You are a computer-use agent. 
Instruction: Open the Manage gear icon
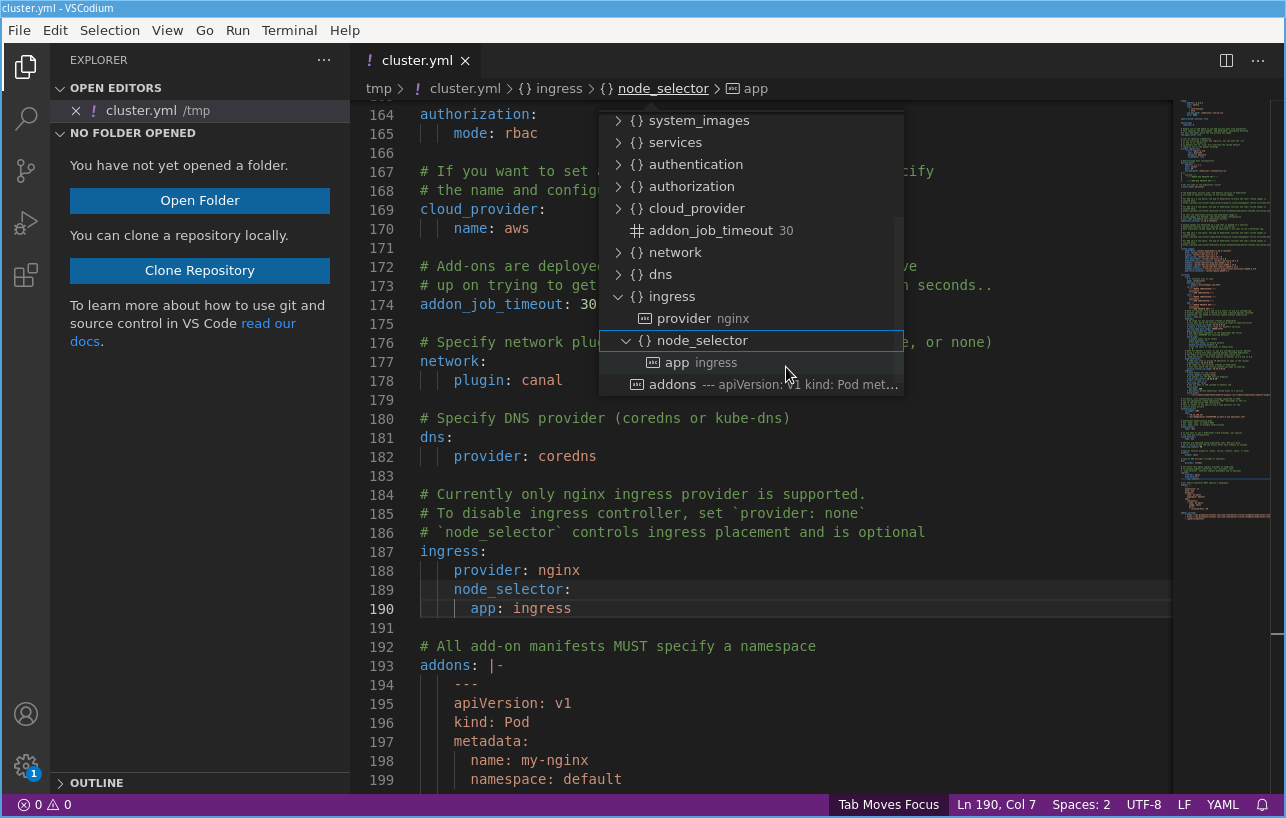click(x=26, y=766)
